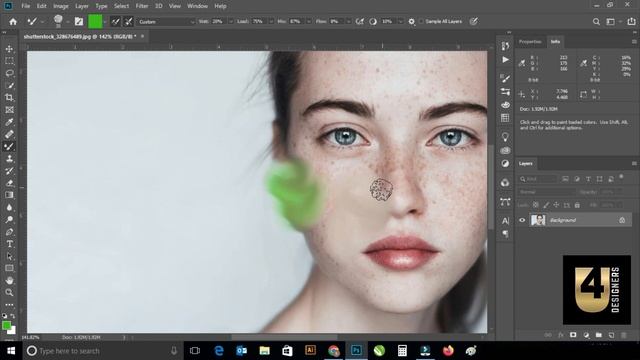Click the Home icon in options bar
Screen dimensions: 640x360
coord(13,21)
